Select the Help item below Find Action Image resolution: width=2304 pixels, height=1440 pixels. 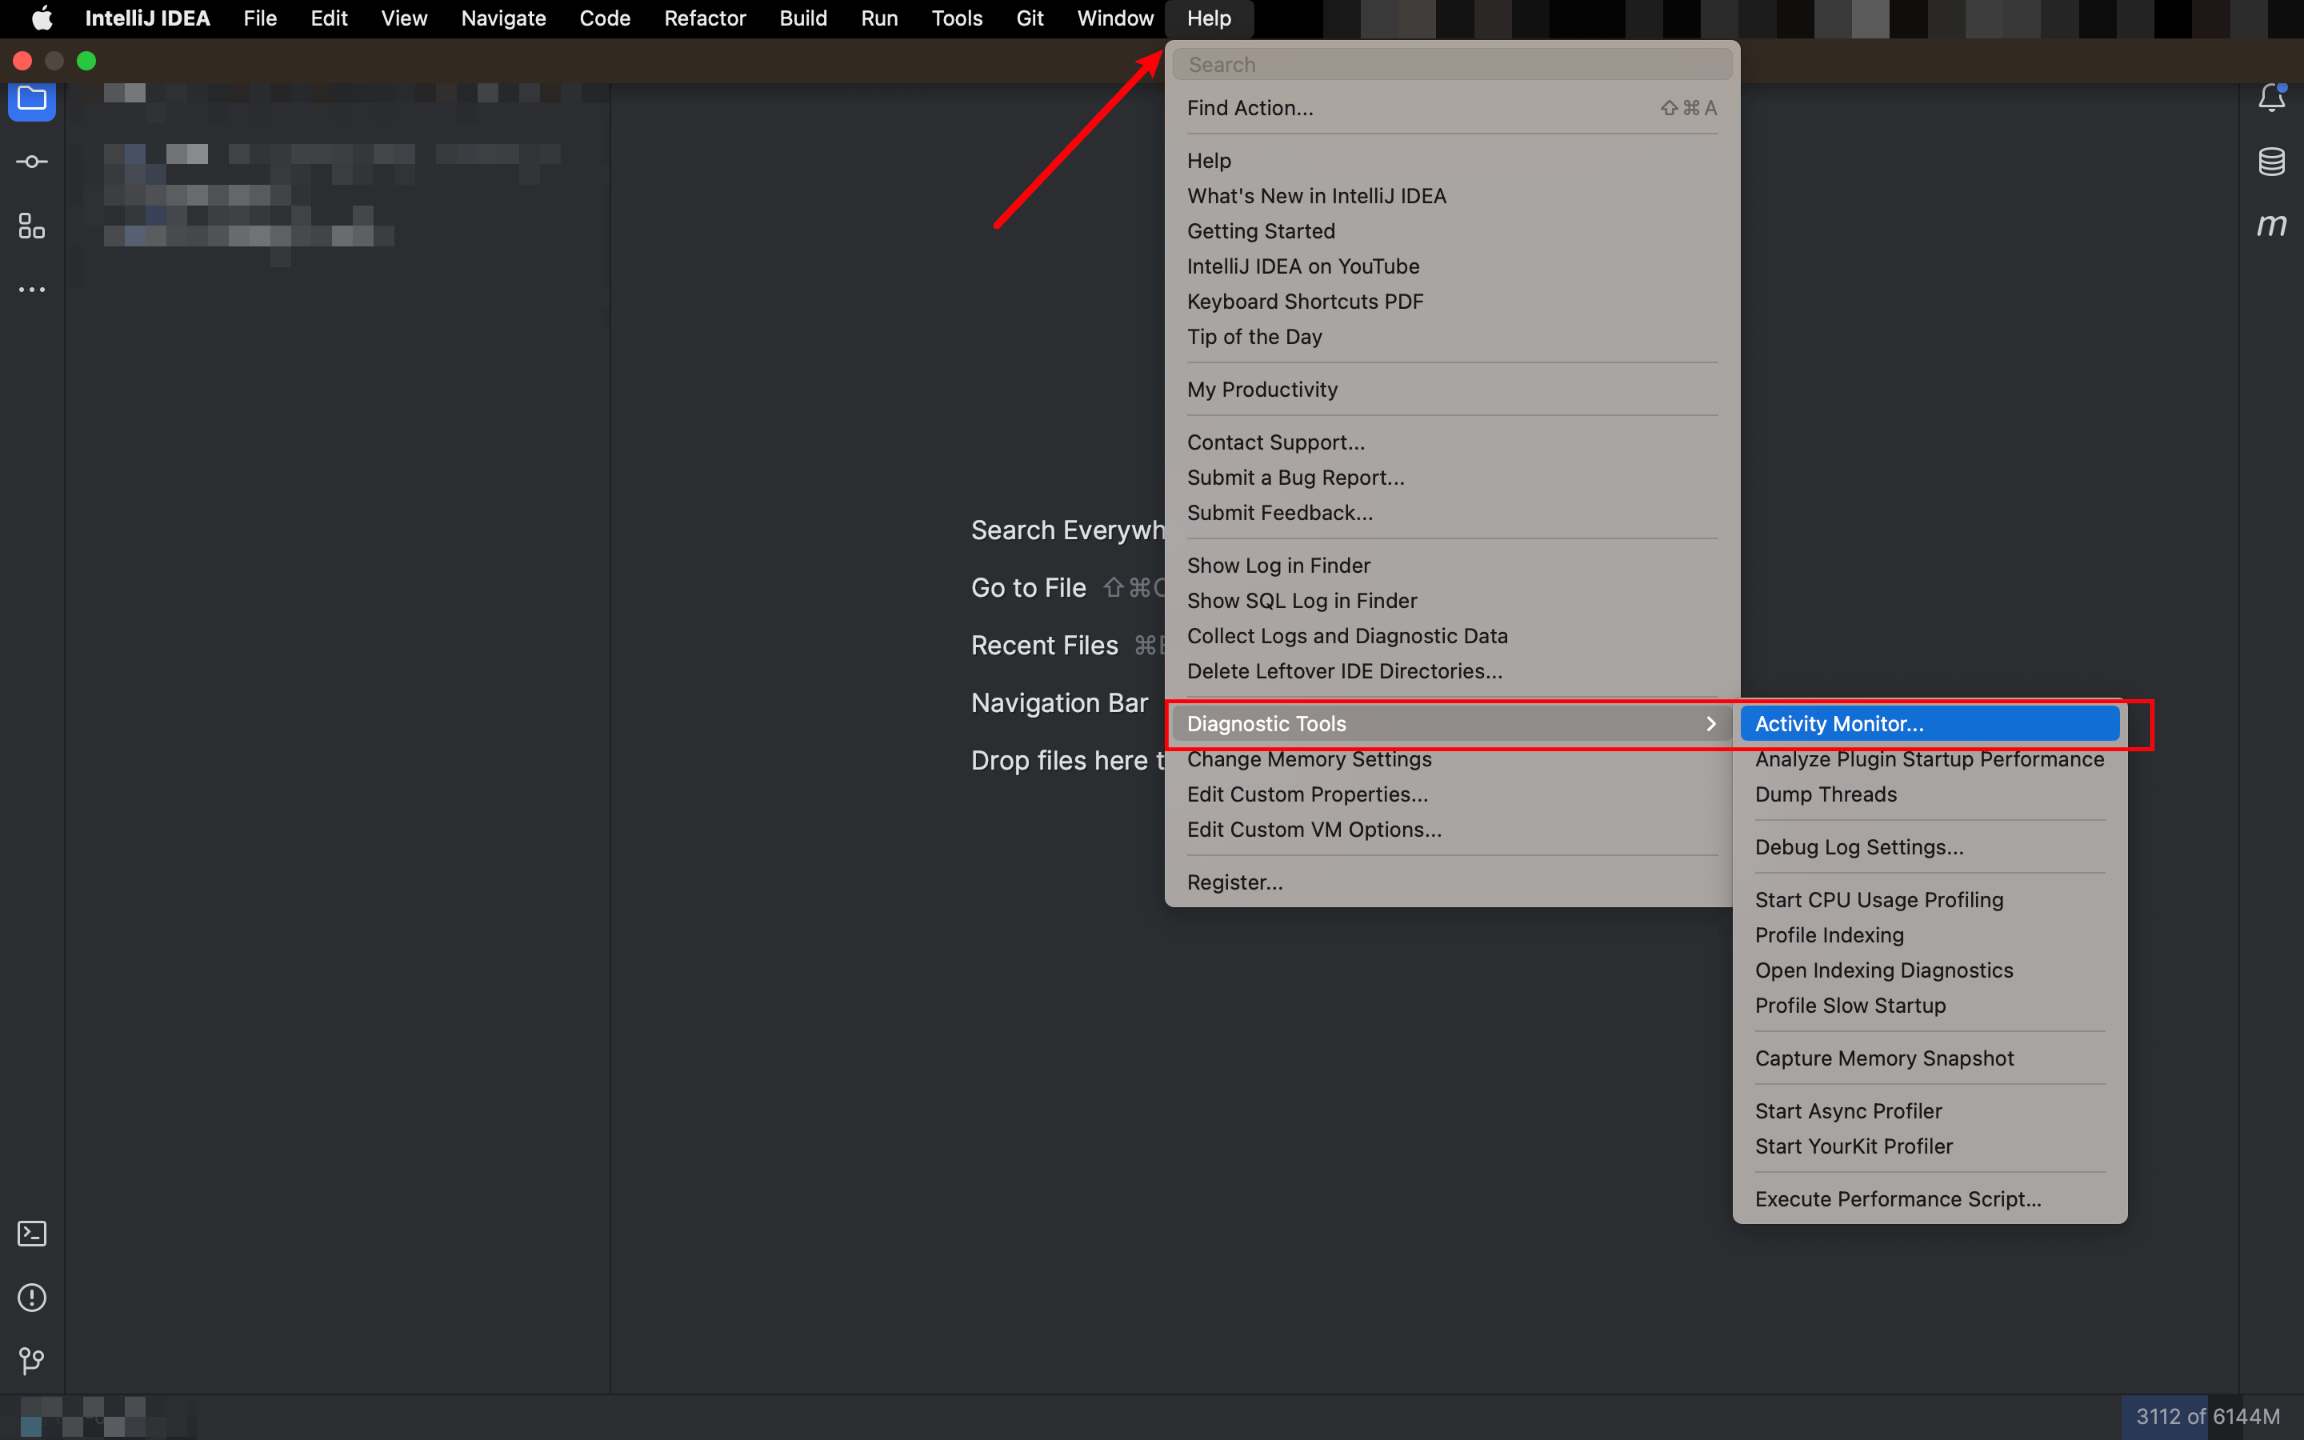click(1452, 161)
